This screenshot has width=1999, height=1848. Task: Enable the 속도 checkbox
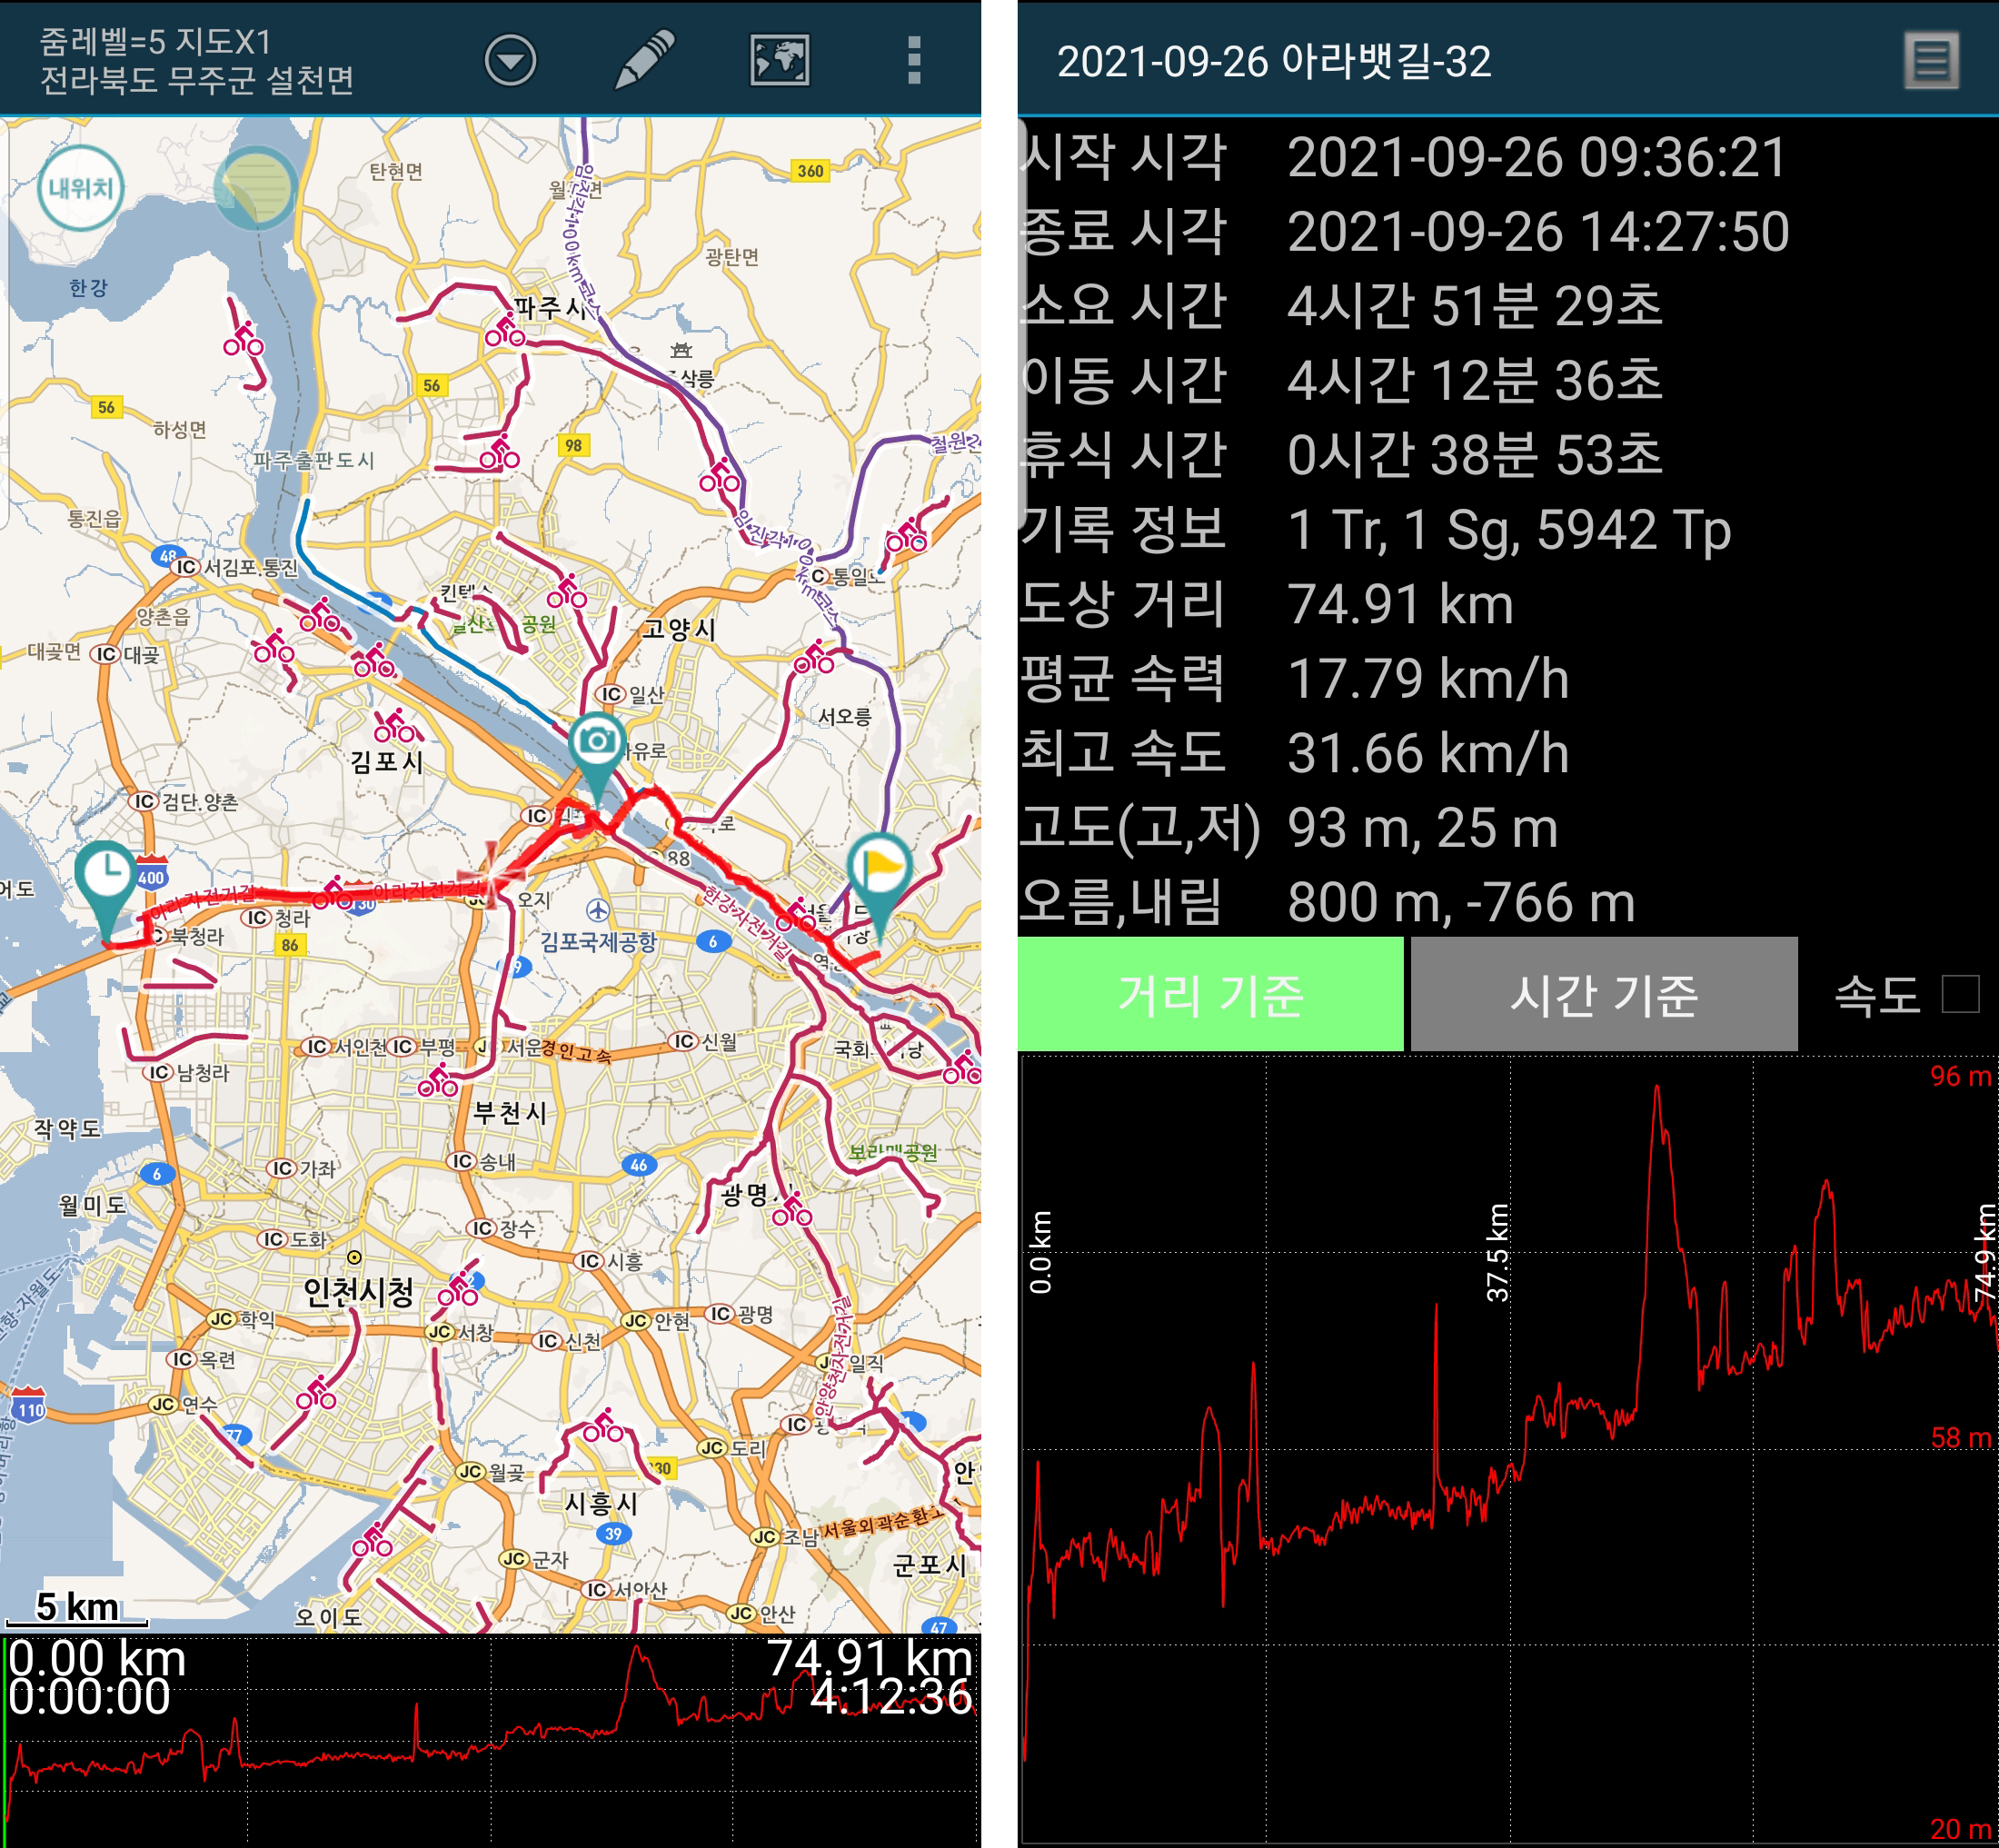click(1960, 994)
